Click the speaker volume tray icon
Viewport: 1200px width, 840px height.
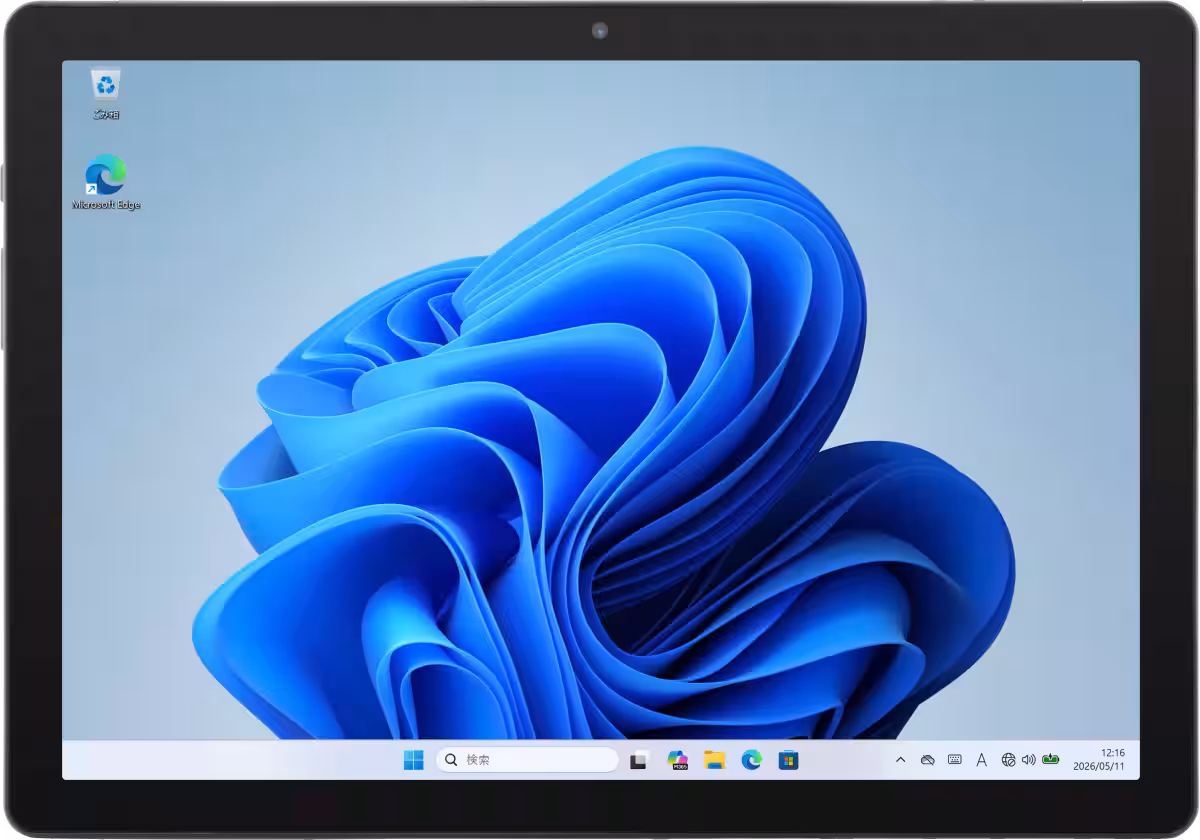1028,760
